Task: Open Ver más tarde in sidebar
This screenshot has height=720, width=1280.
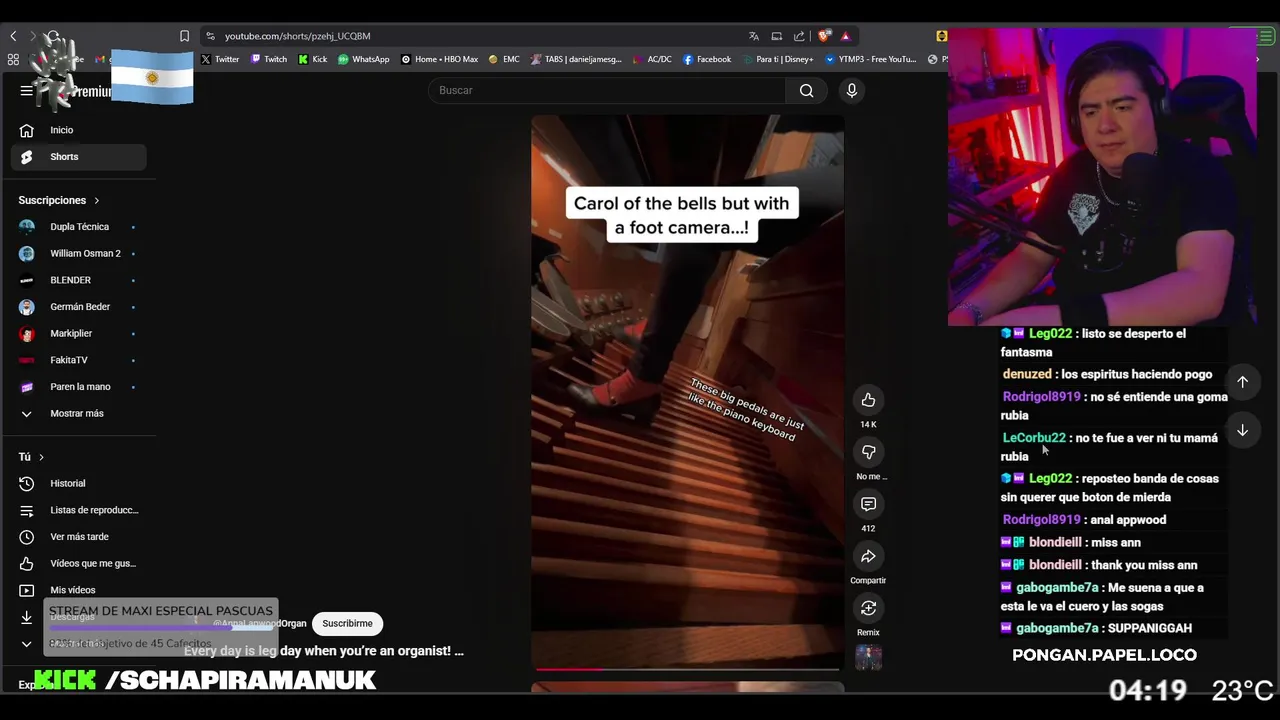Action: [x=78, y=537]
